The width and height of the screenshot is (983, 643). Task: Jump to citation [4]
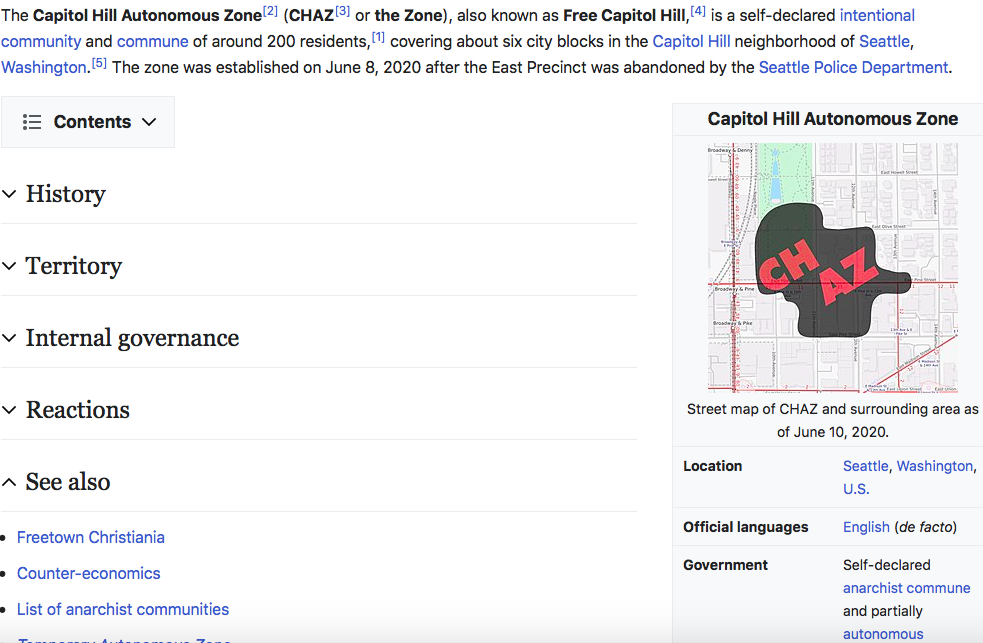pyautogui.click(x=698, y=11)
